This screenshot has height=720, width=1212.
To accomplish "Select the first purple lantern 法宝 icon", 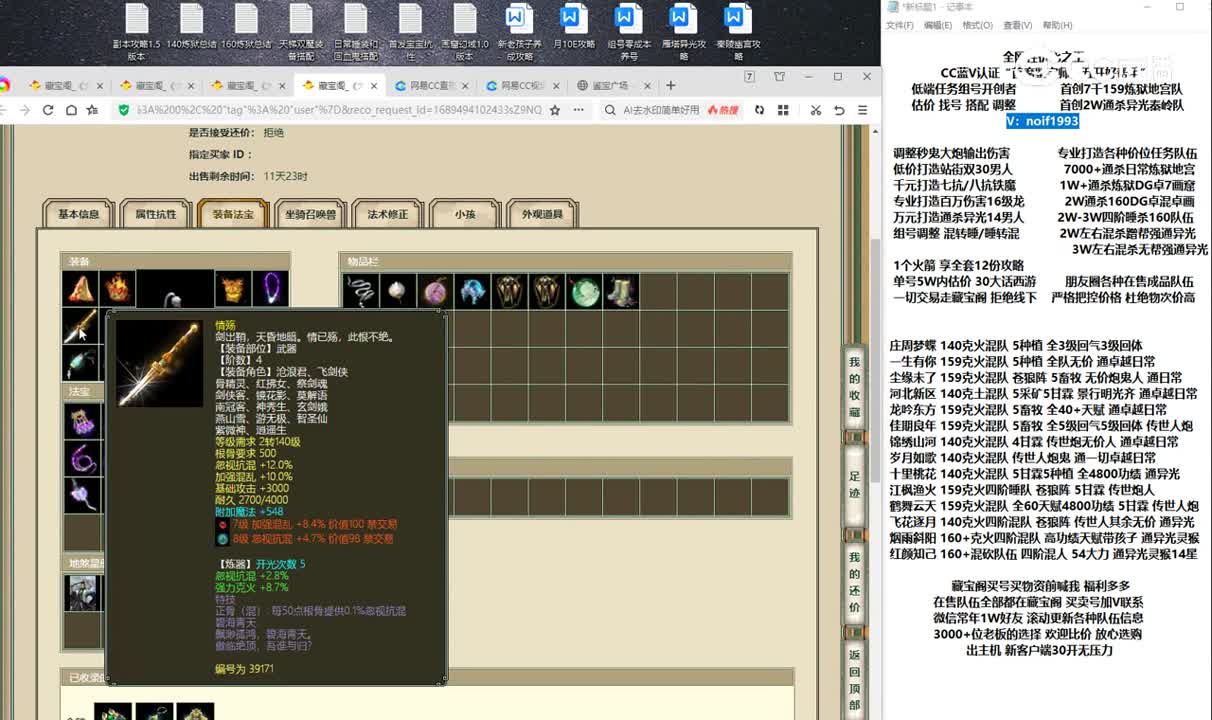I will [x=82, y=421].
